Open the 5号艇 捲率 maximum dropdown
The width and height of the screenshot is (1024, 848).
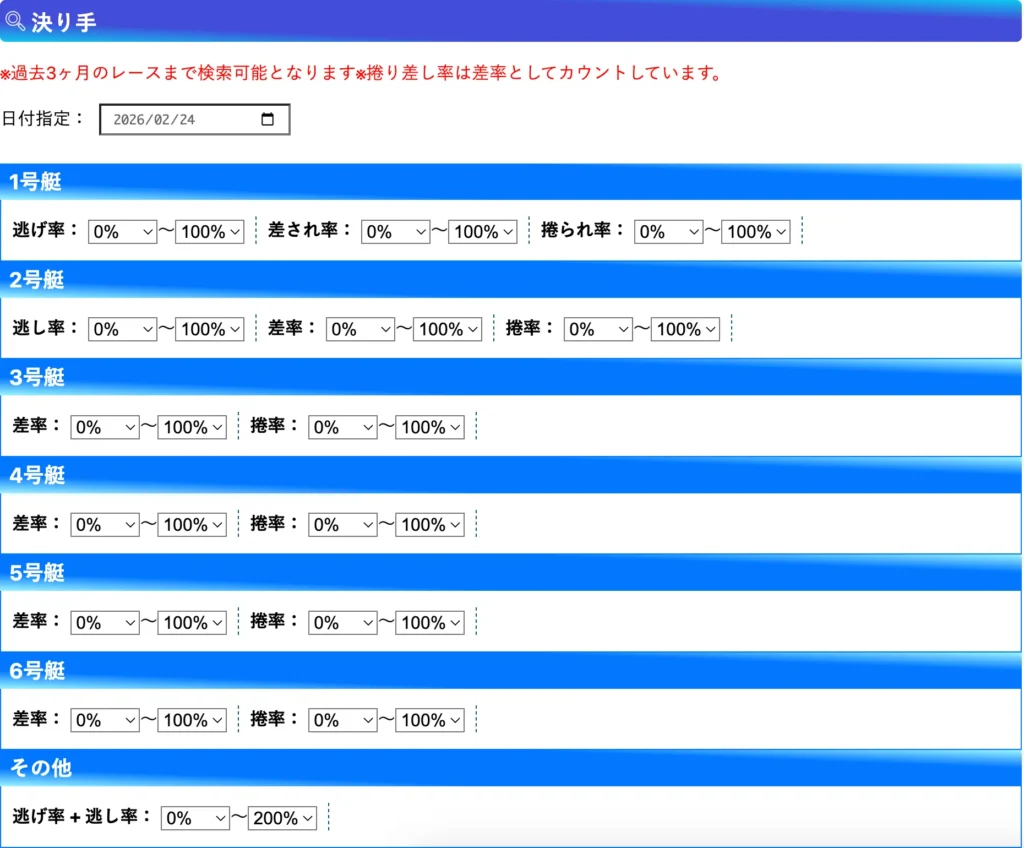coord(429,622)
